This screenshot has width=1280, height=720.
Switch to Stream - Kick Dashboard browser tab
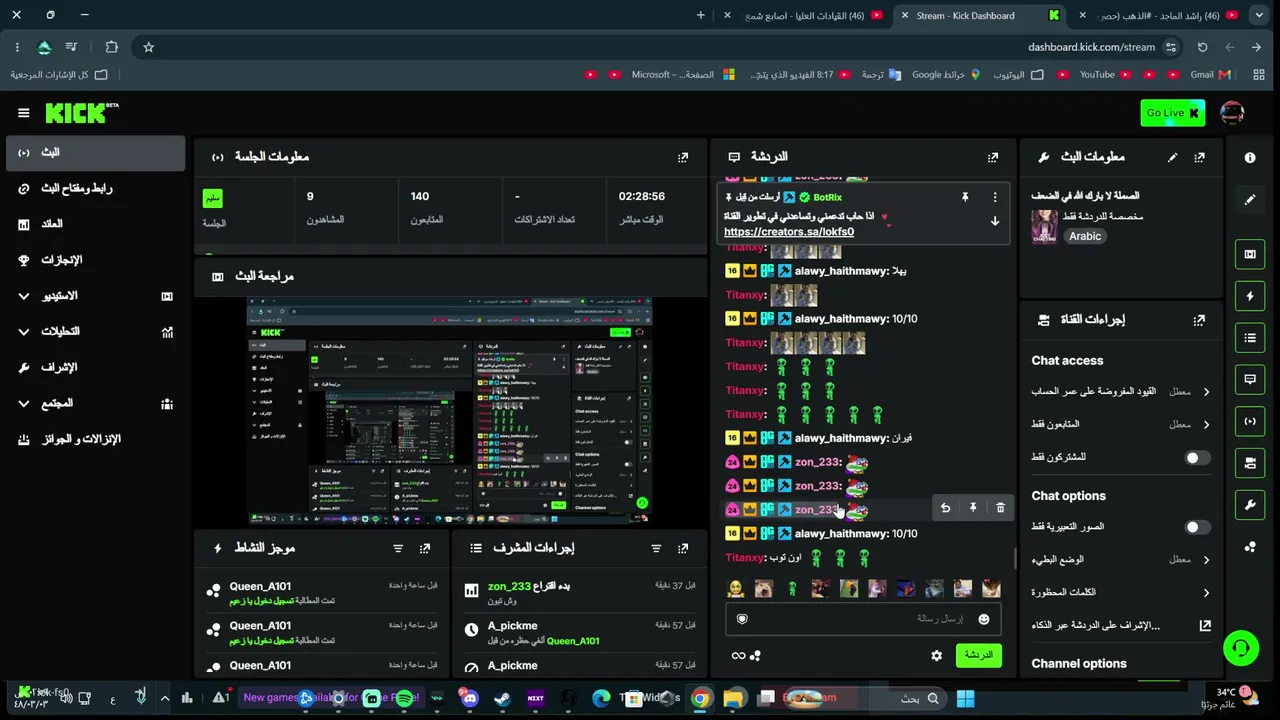tap(980, 15)
